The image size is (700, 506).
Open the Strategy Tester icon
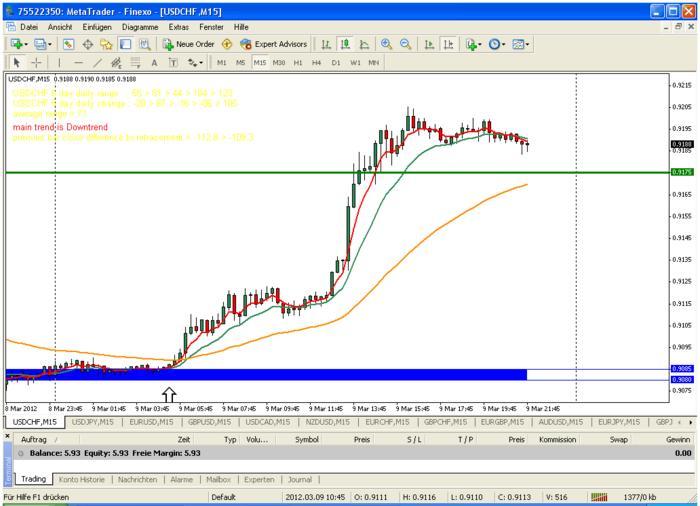point(145,44)
